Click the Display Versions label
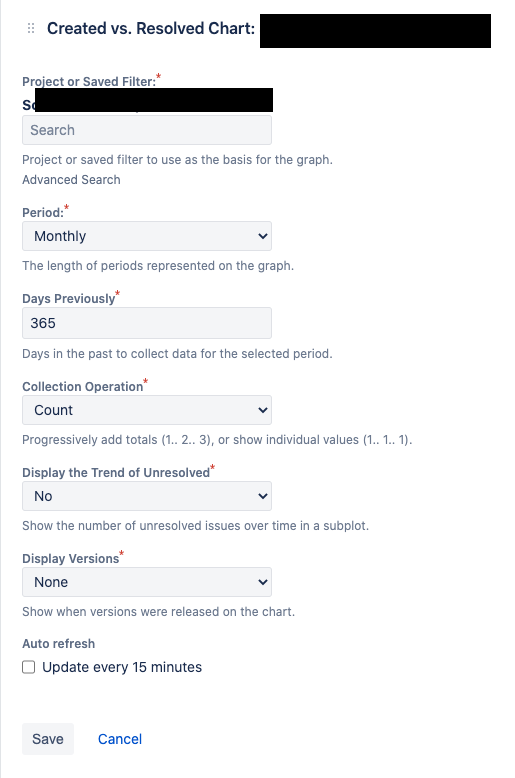The width and height of the screenshot is (515, 778). pyautogui.click(x=70, y=558)
